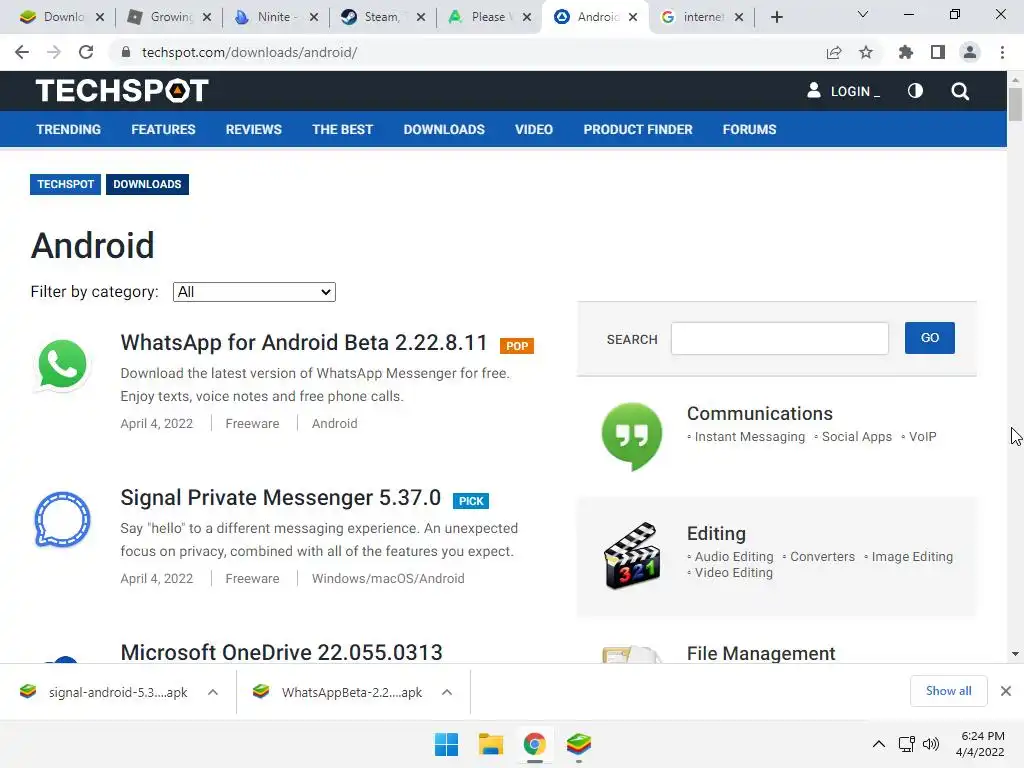Switch to the Please tab
The width and height of the screenshot is (1024, 768).
[x=488, y=17]
